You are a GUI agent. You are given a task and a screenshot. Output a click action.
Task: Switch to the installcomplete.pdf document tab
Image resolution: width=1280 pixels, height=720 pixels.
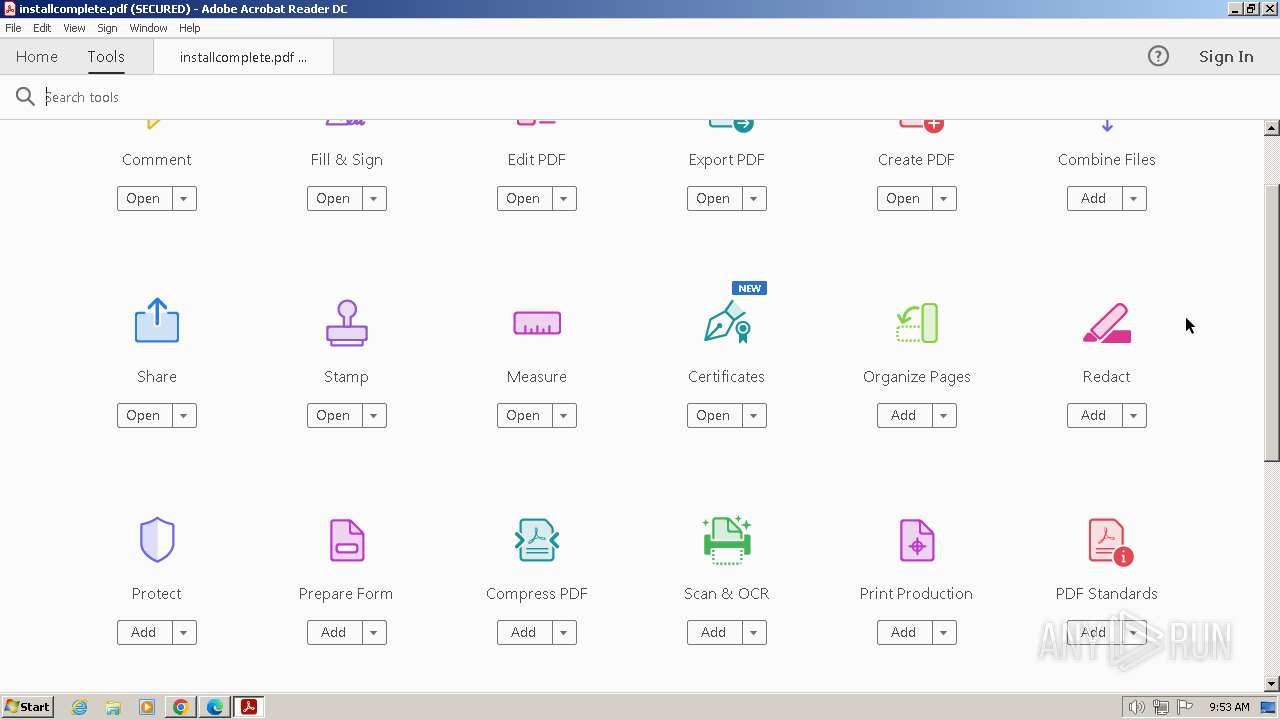(243, 57)
